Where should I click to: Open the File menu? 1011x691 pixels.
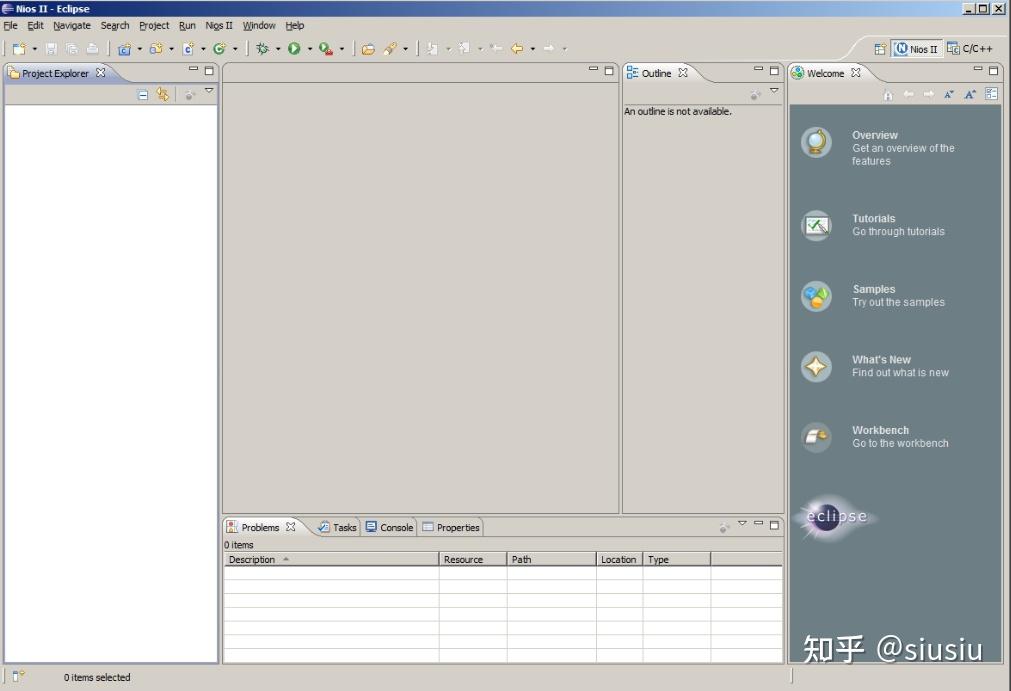click(10, 26)
